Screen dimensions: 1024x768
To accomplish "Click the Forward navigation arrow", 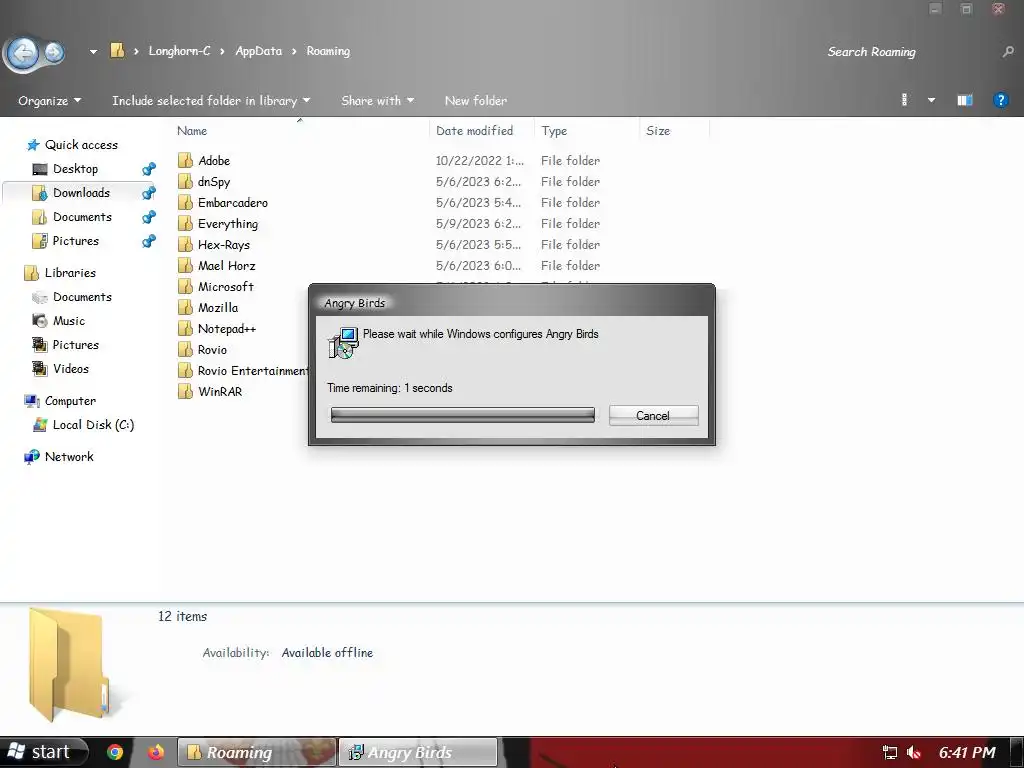I will coord(54,52).
